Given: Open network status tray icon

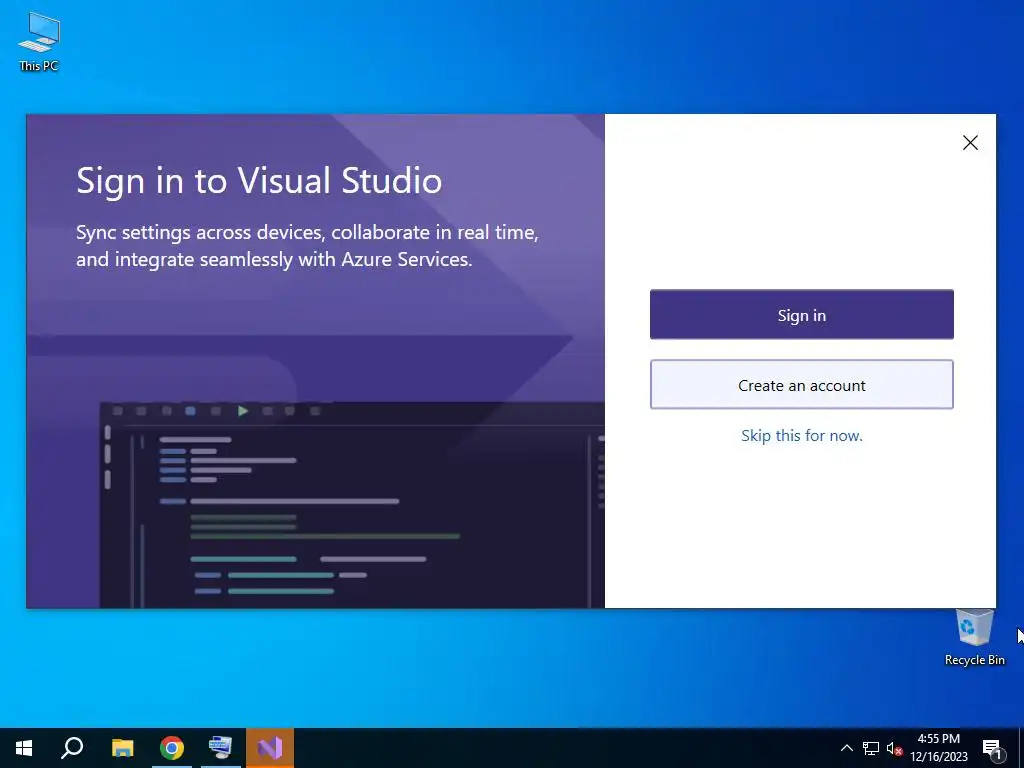Looking at the screenshot, I should (x=871, y=748).
